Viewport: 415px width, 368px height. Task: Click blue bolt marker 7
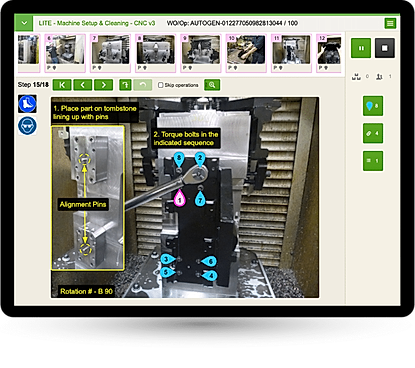pyautogui.click(x=200, y=199)
